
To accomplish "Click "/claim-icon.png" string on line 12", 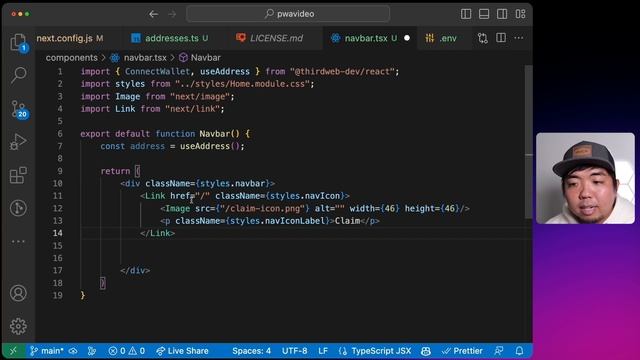I will tap(262, 208).
